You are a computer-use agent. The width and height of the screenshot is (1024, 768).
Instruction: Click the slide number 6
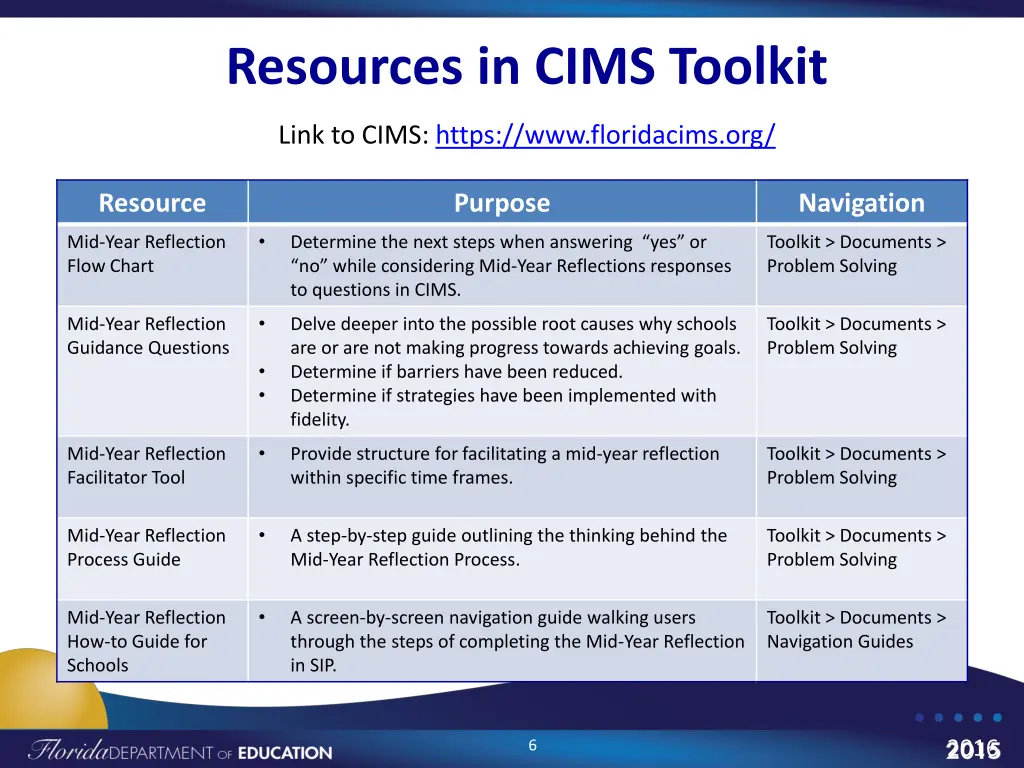532,745
